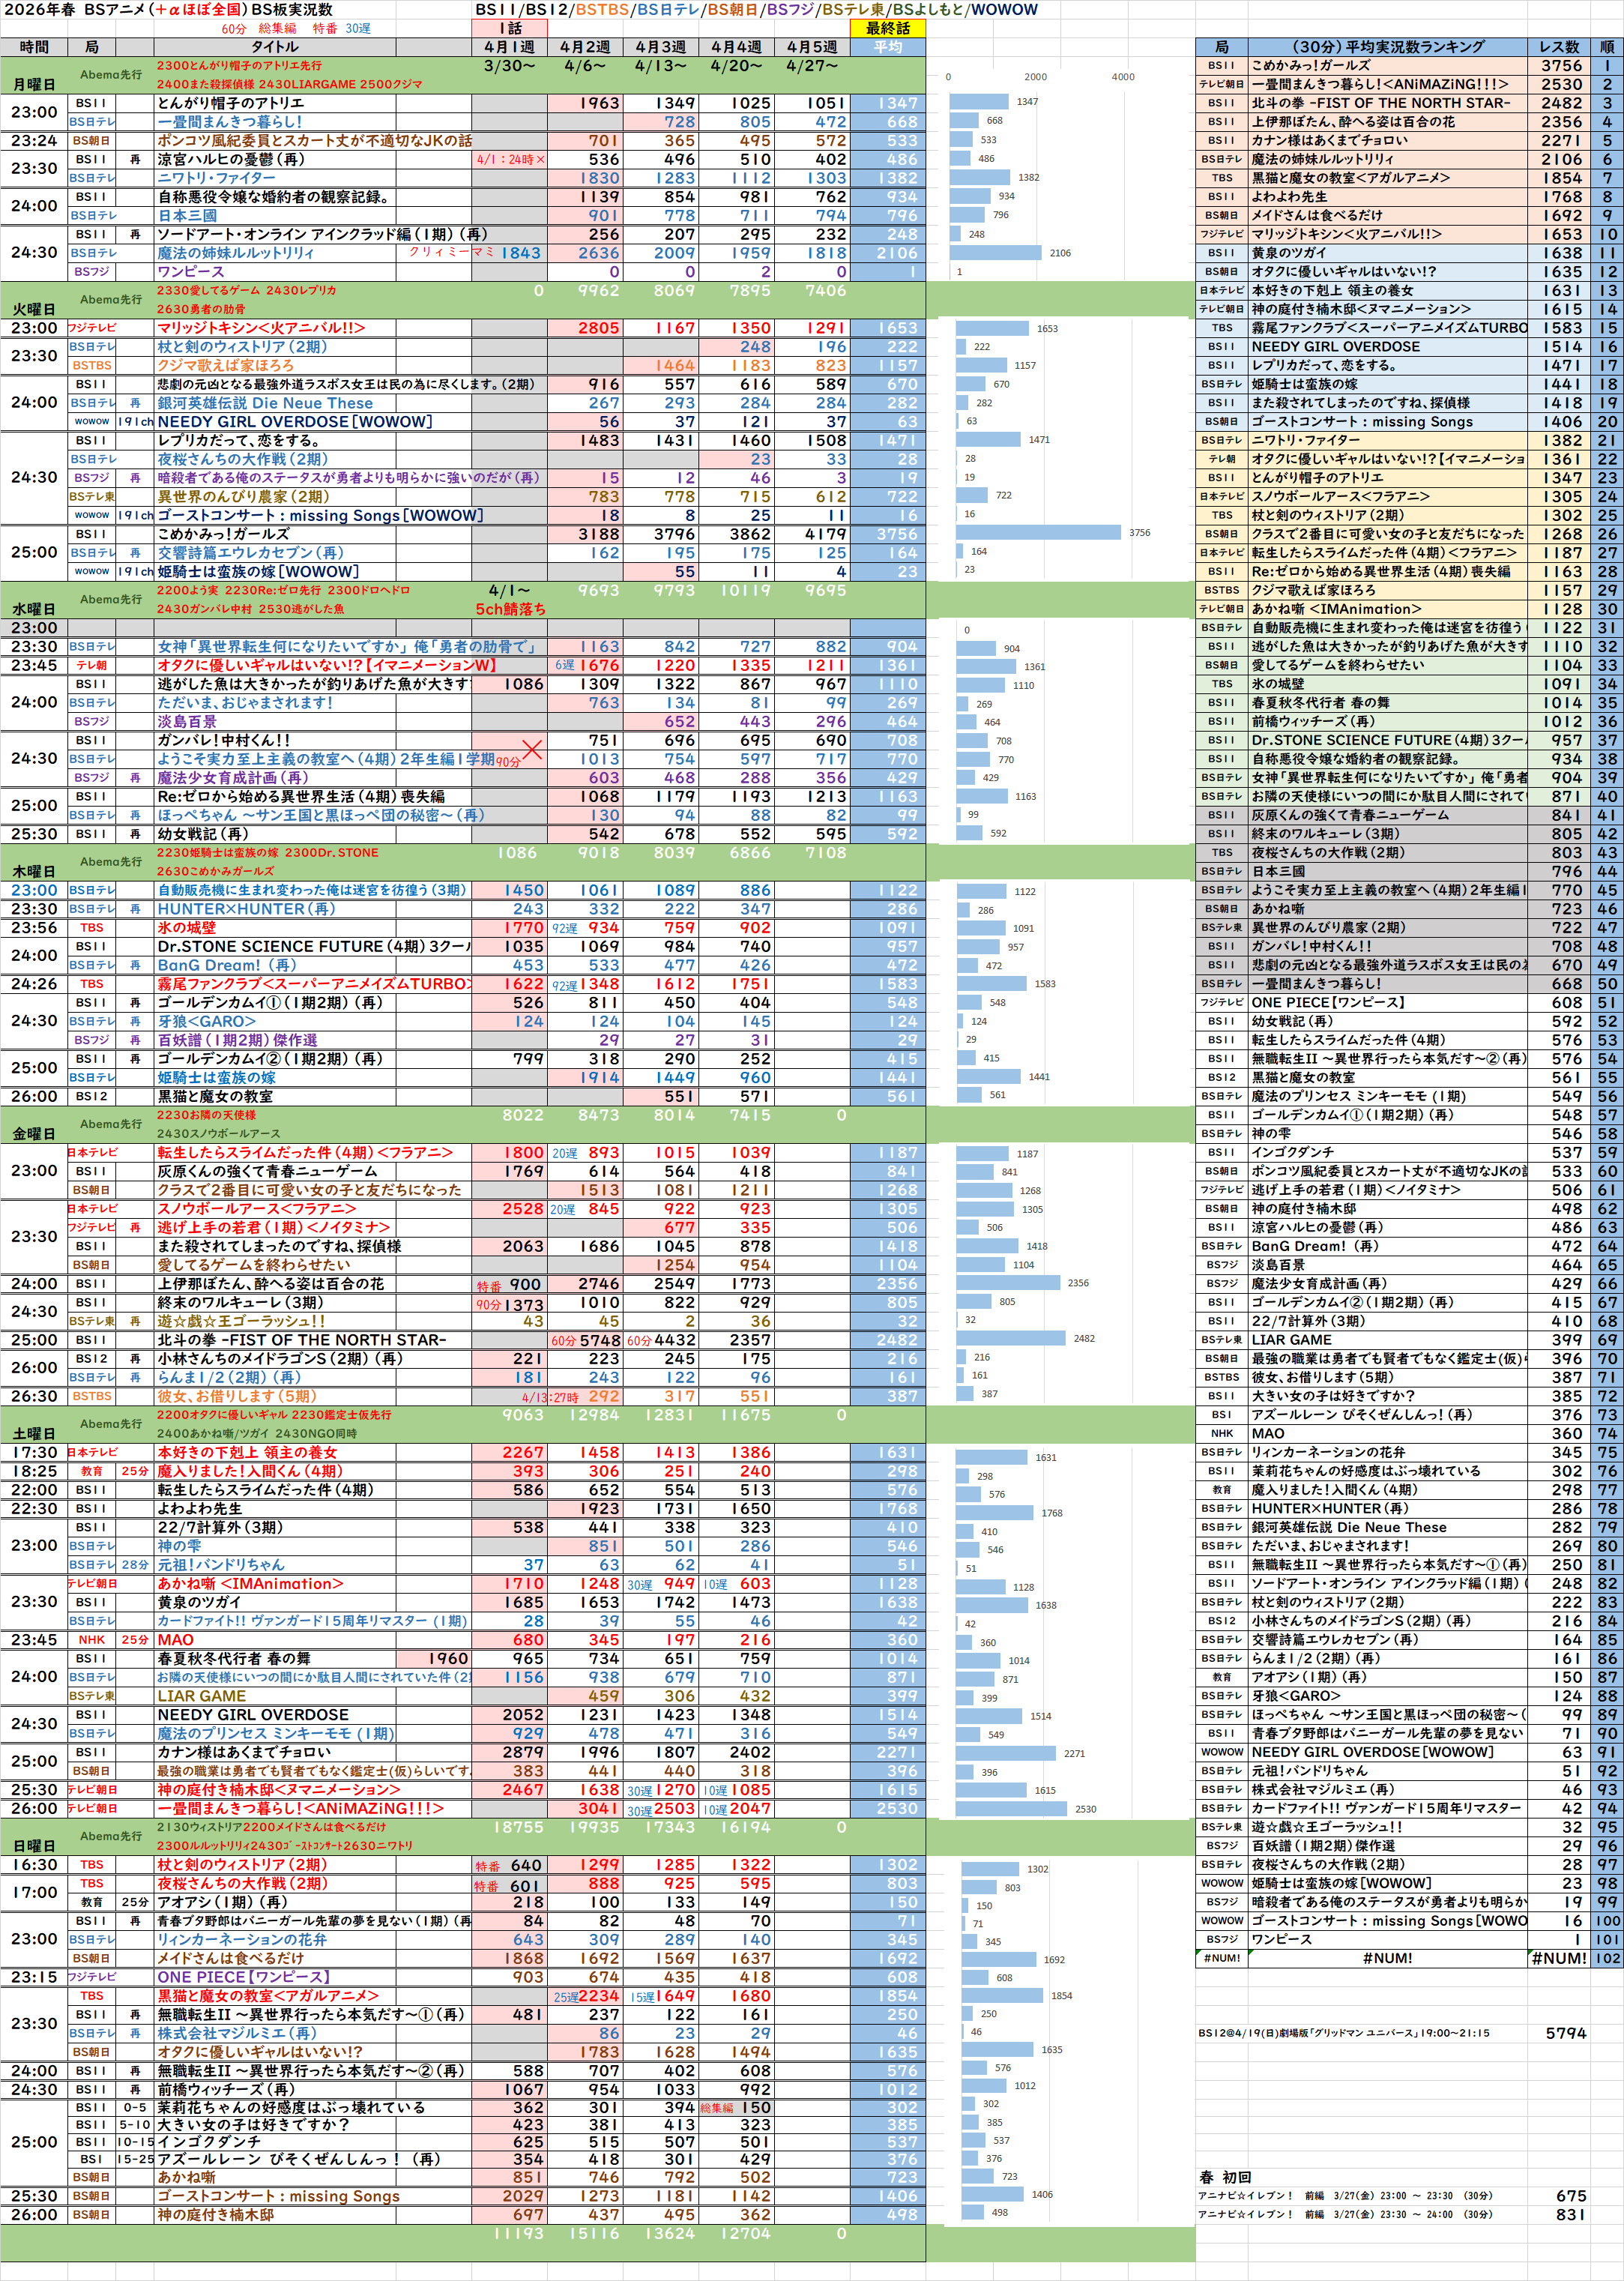This screenshot has width=1624, height=2281.
Task: Click the 北斗の拳 2482 bar in the chart
Action: 1012,1339
